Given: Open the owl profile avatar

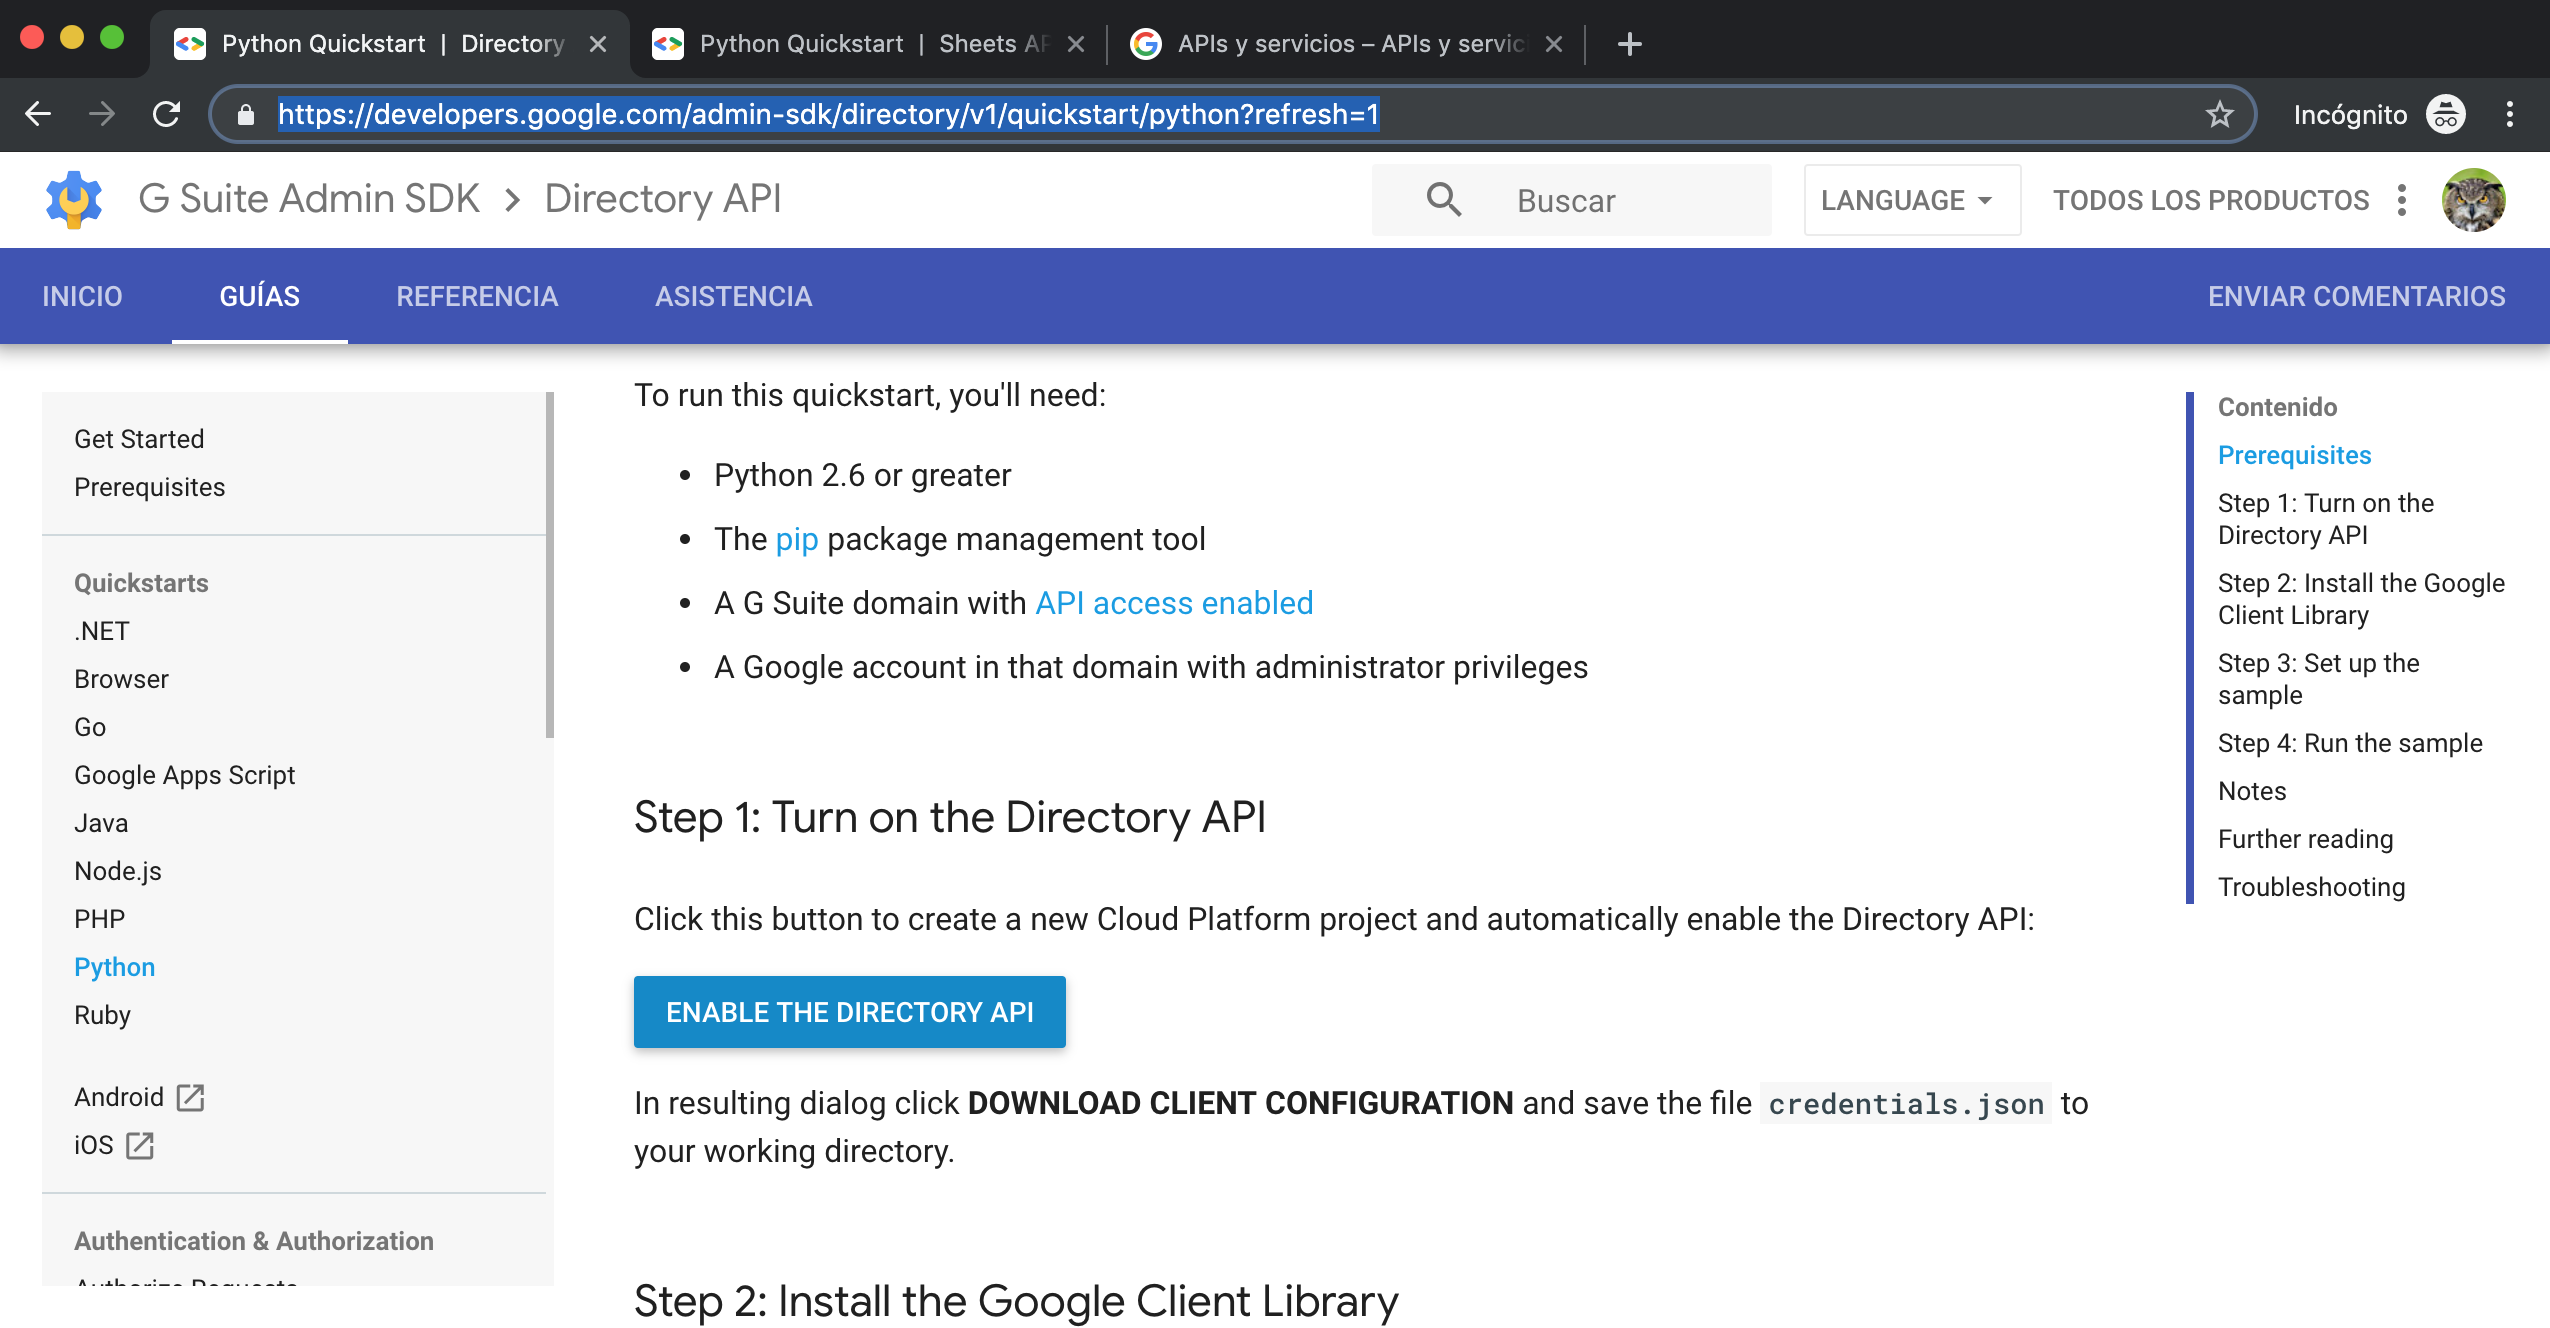Looking at the screenshot, I should click(2473, 200).
